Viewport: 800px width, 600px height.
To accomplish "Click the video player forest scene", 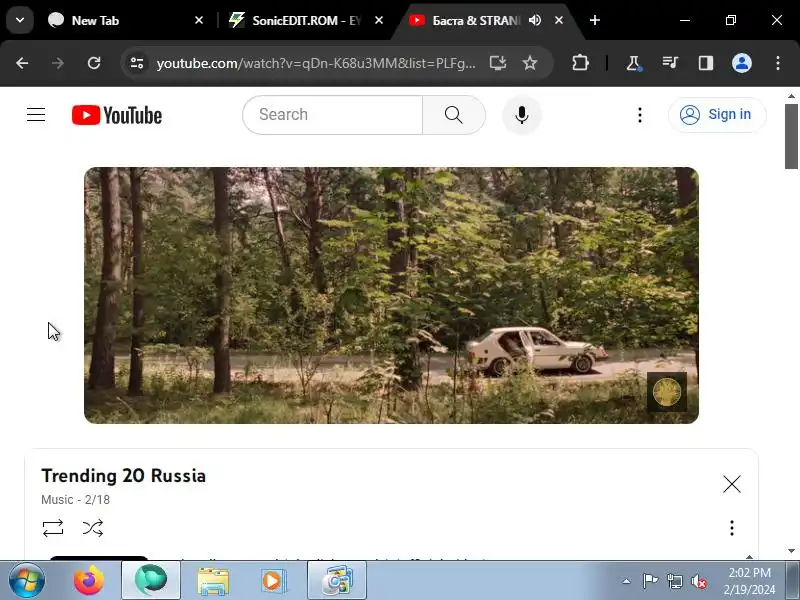I will (391, 295).
